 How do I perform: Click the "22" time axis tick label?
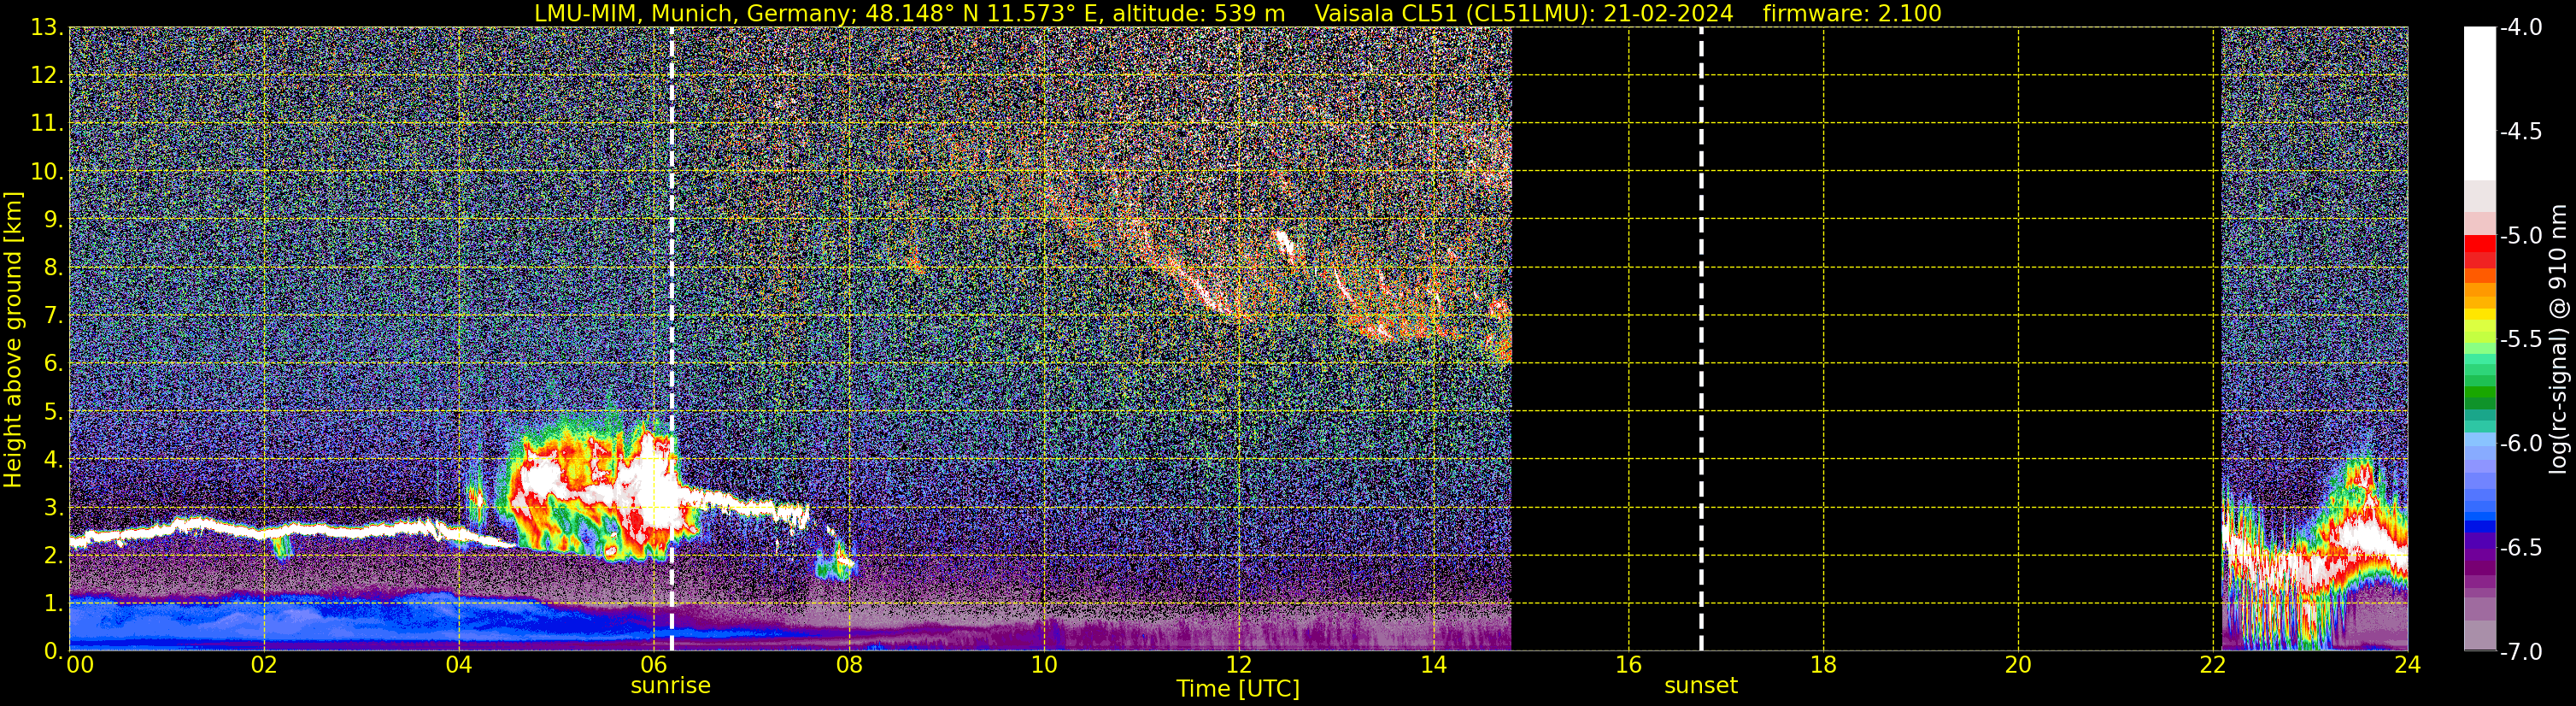(x=2213, y=665)
